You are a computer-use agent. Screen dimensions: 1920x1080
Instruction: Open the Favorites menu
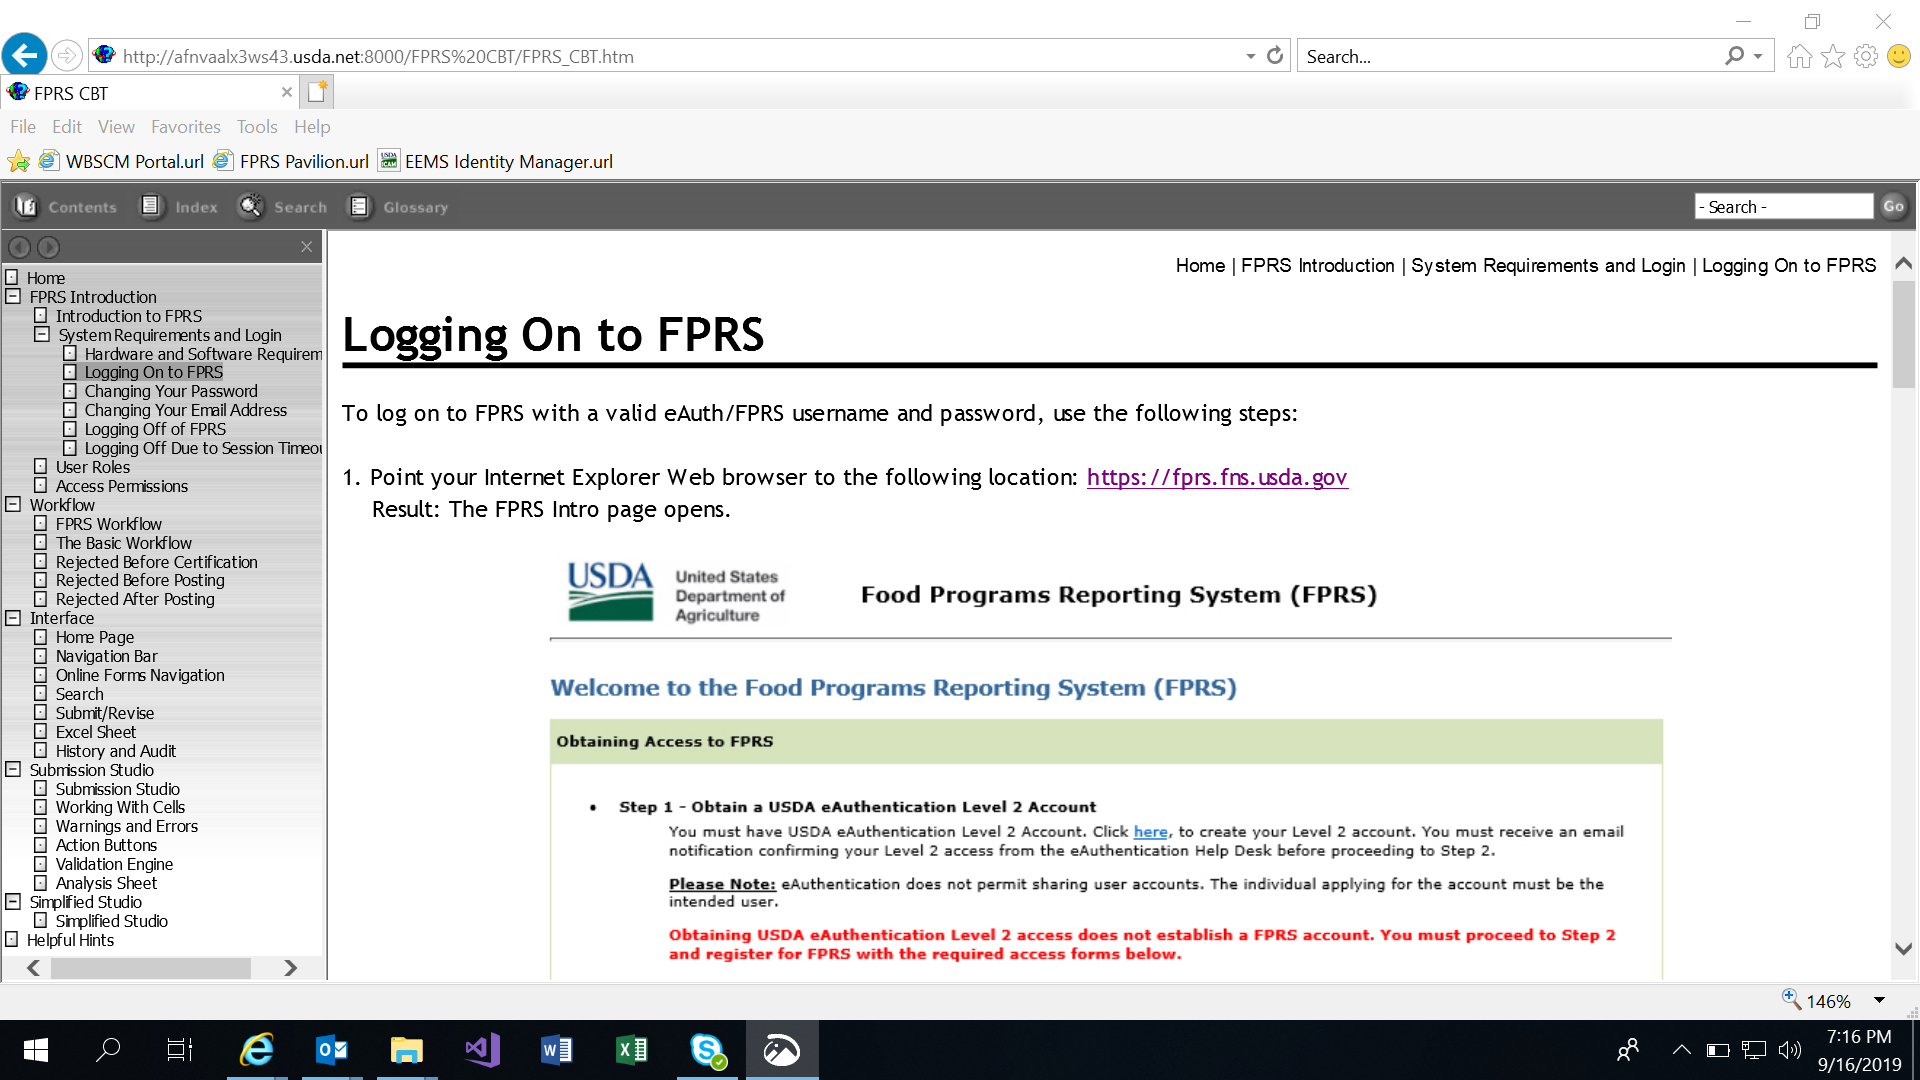click(185, 127)
